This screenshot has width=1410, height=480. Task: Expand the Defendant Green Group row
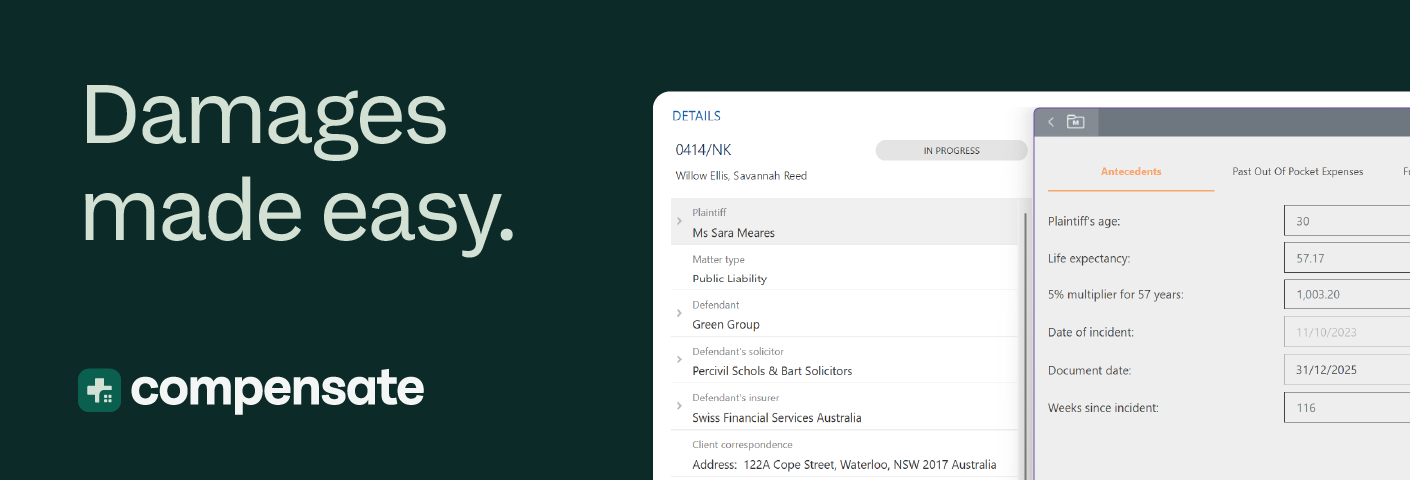tap(680, 314)
